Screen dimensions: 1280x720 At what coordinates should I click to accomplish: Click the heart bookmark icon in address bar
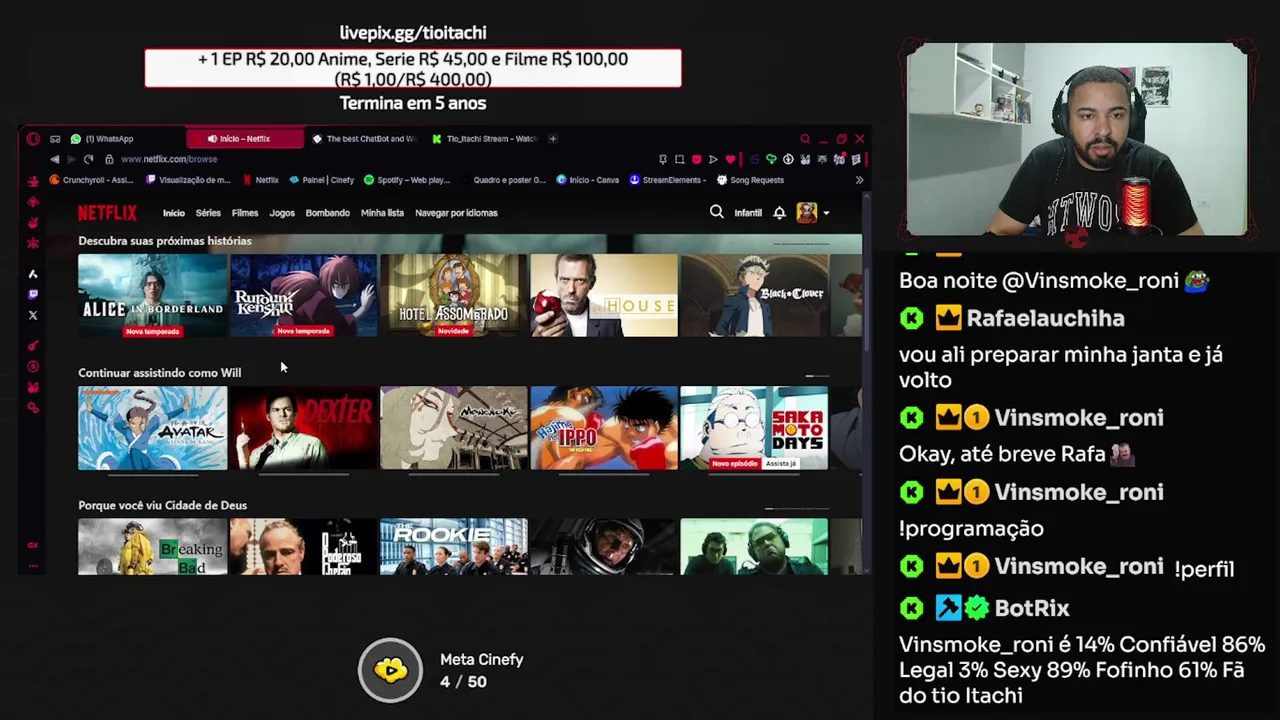click(x=730, y=159)
